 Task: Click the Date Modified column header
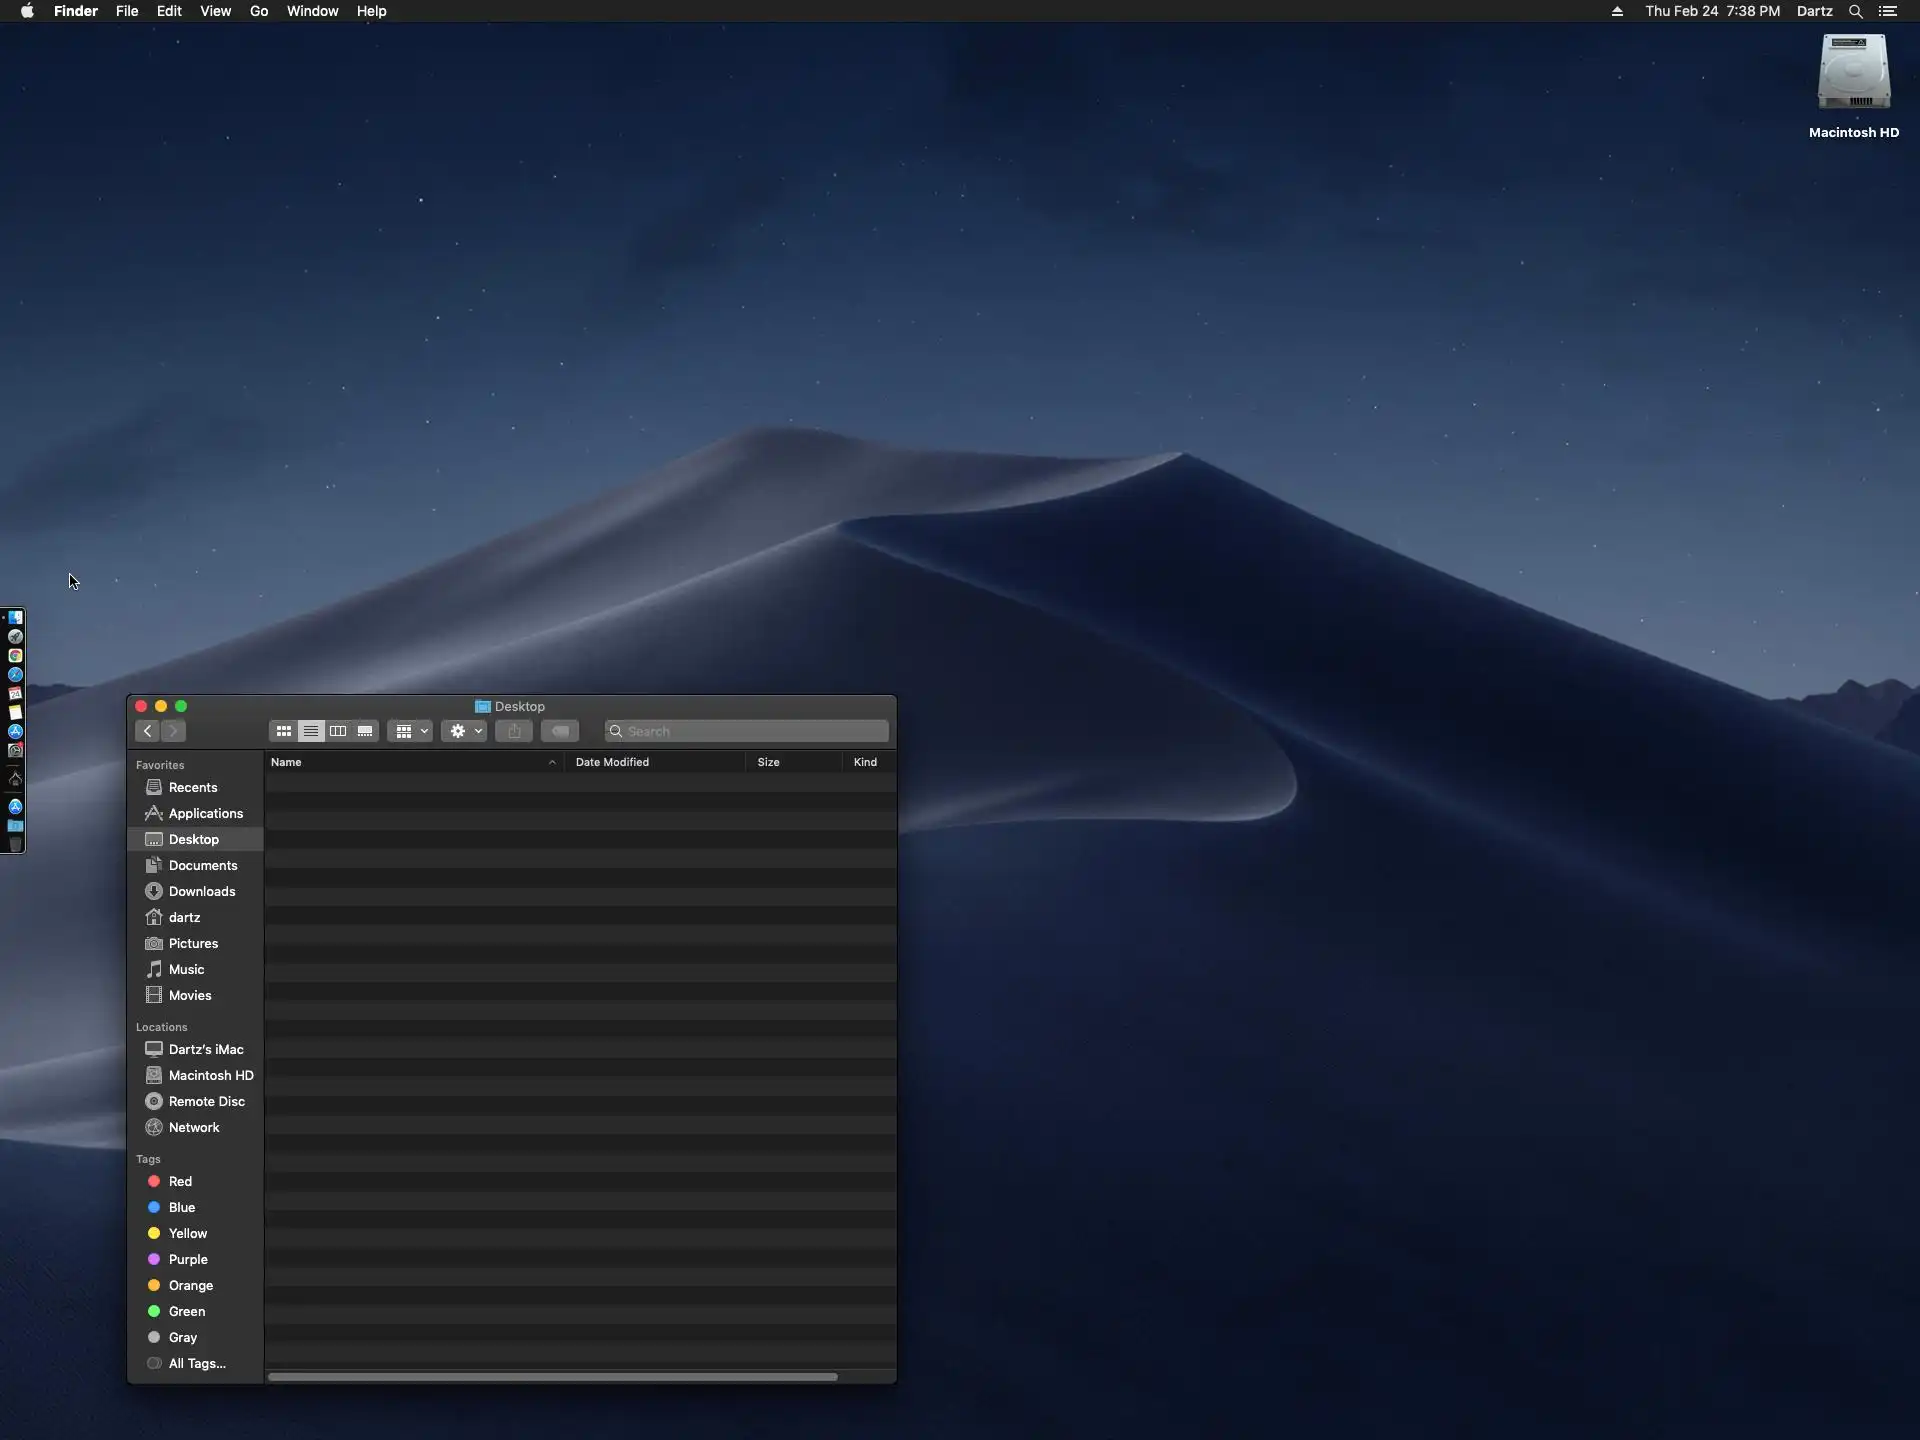[612, 762]
